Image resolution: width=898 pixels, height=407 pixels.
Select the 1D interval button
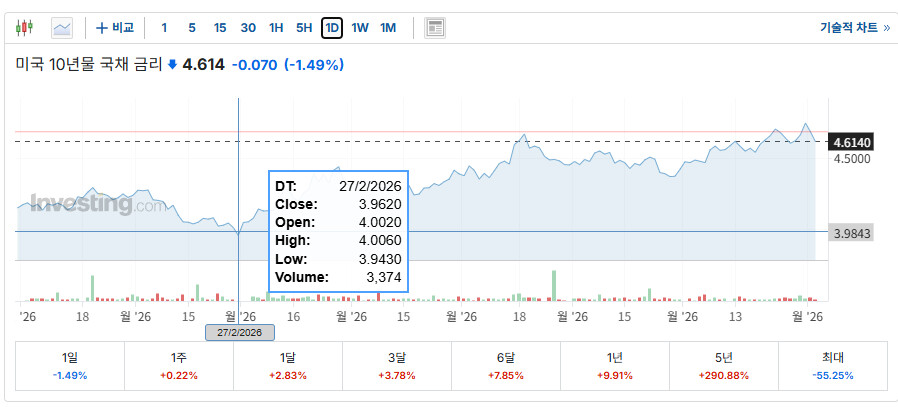332,27
